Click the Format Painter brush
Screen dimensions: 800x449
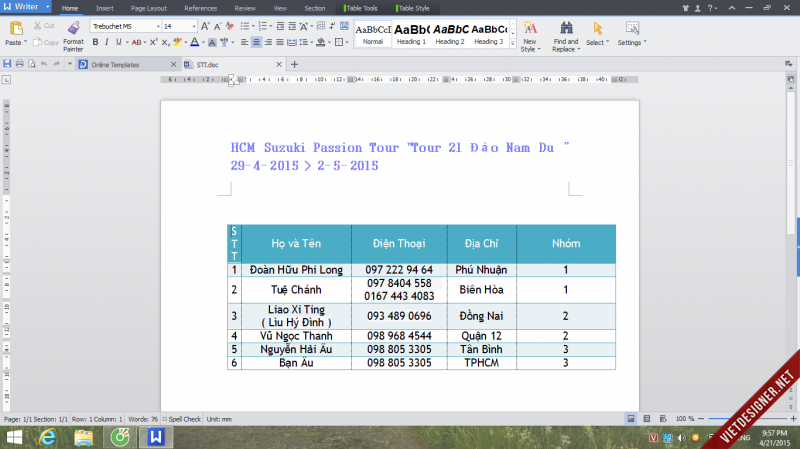click(x=74, y=29)
